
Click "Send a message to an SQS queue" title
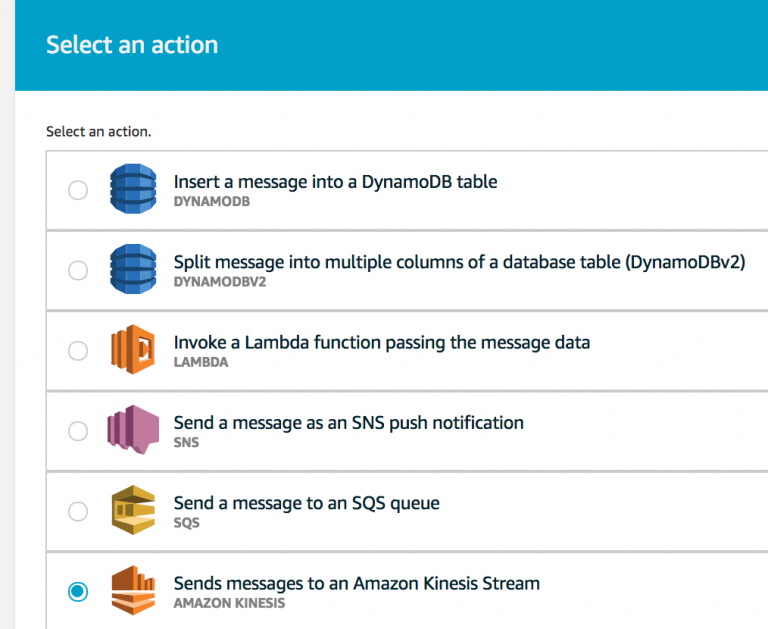(307, 503)
